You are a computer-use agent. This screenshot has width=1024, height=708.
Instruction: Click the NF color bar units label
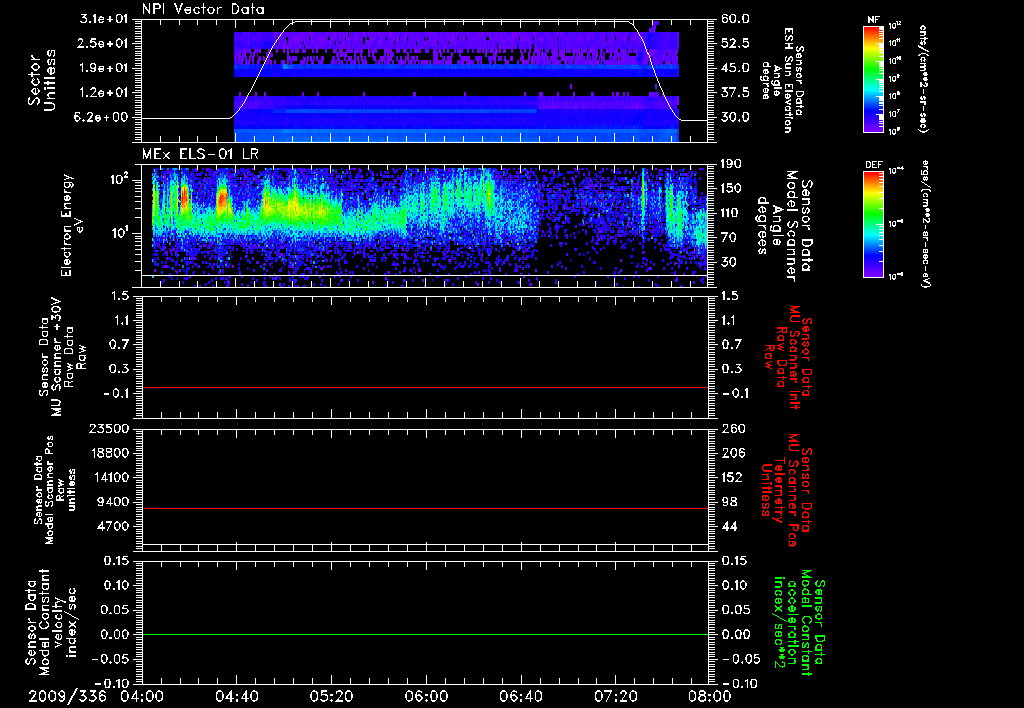click(x=923, y=78)
